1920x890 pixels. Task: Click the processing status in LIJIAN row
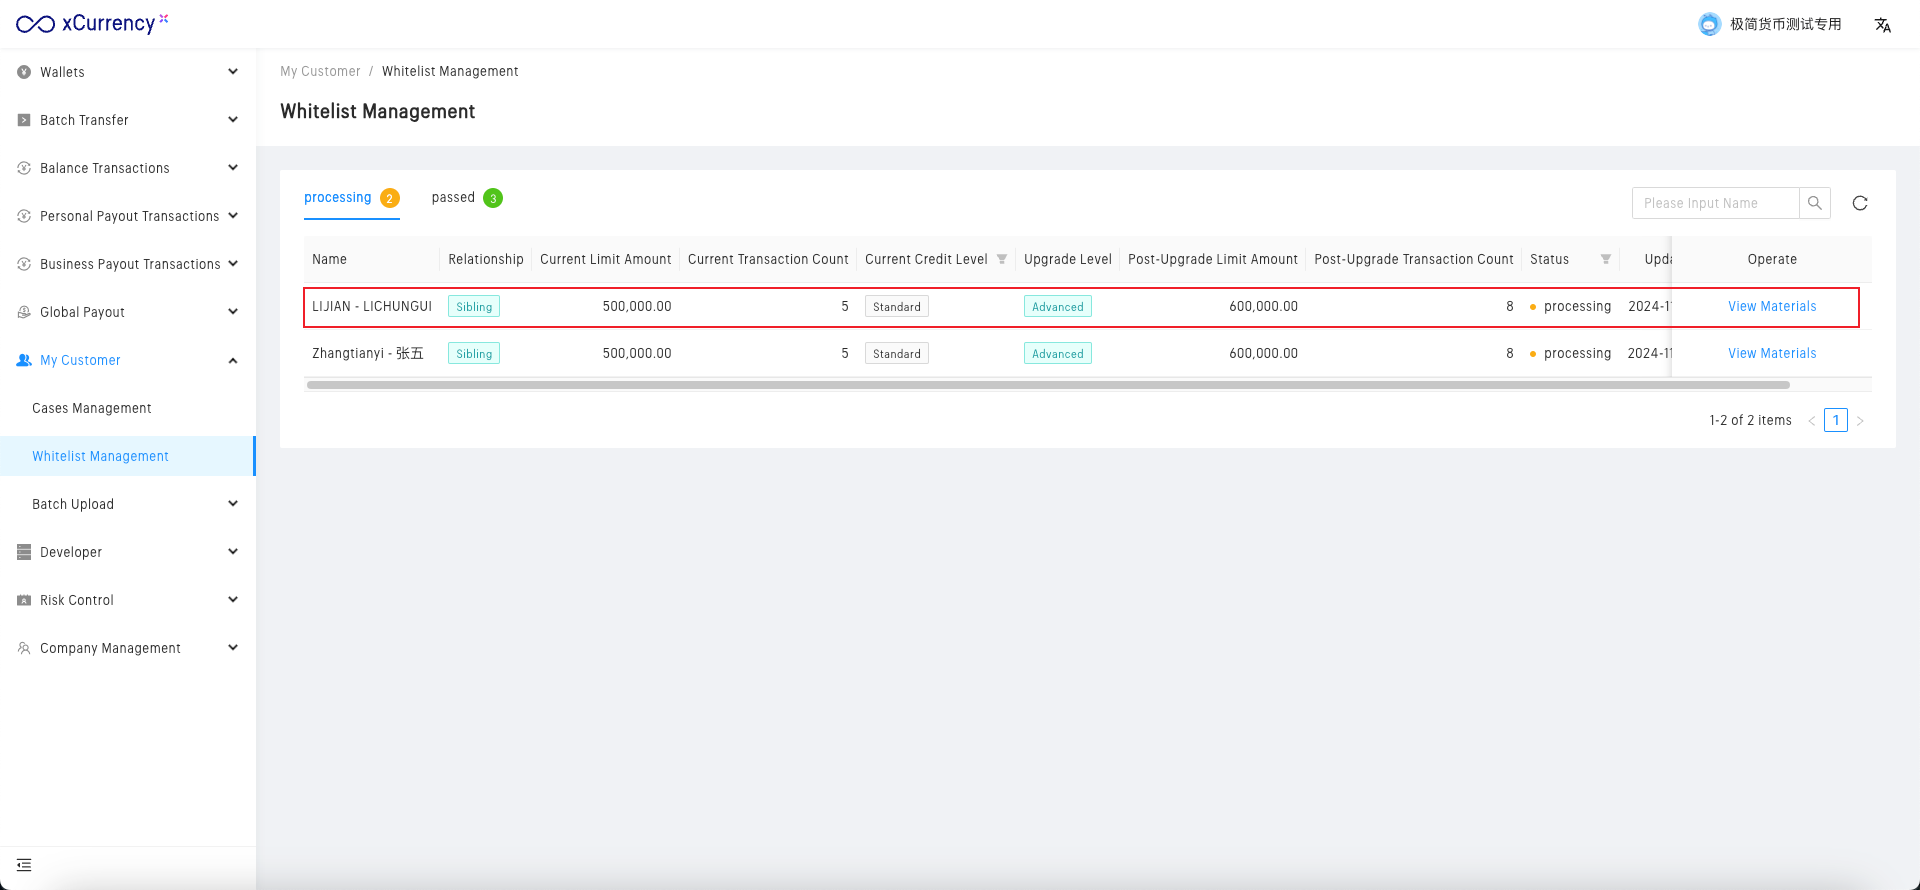(1571, 307)
